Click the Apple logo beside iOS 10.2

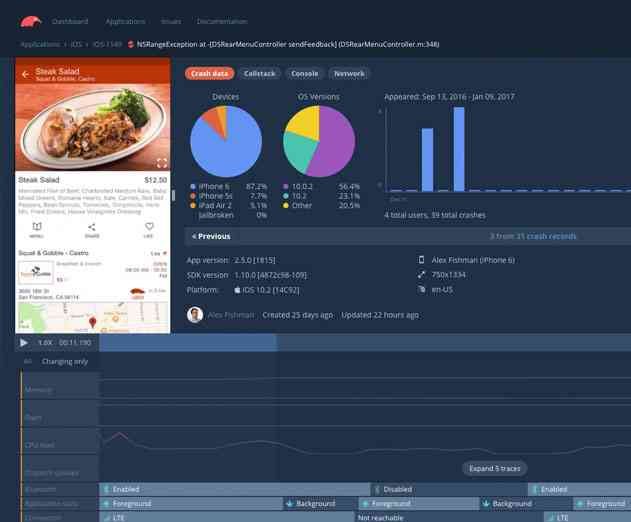point(237,290)
